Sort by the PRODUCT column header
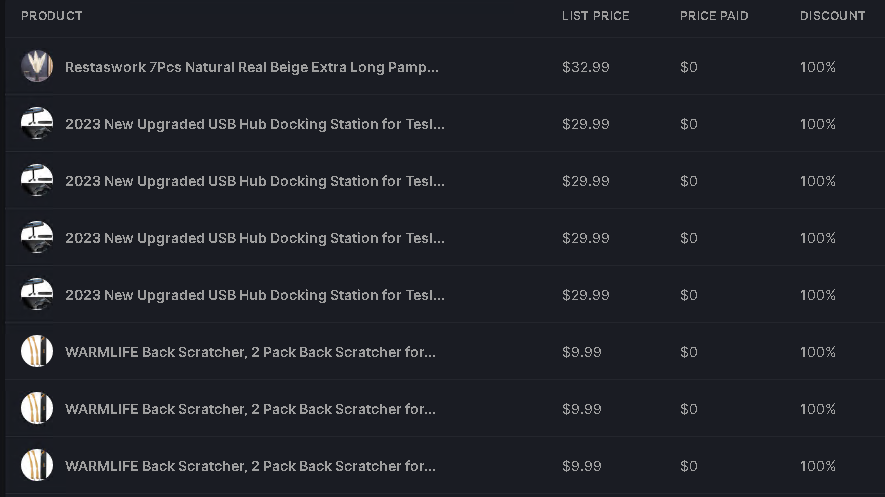 (x=51, y=16)
